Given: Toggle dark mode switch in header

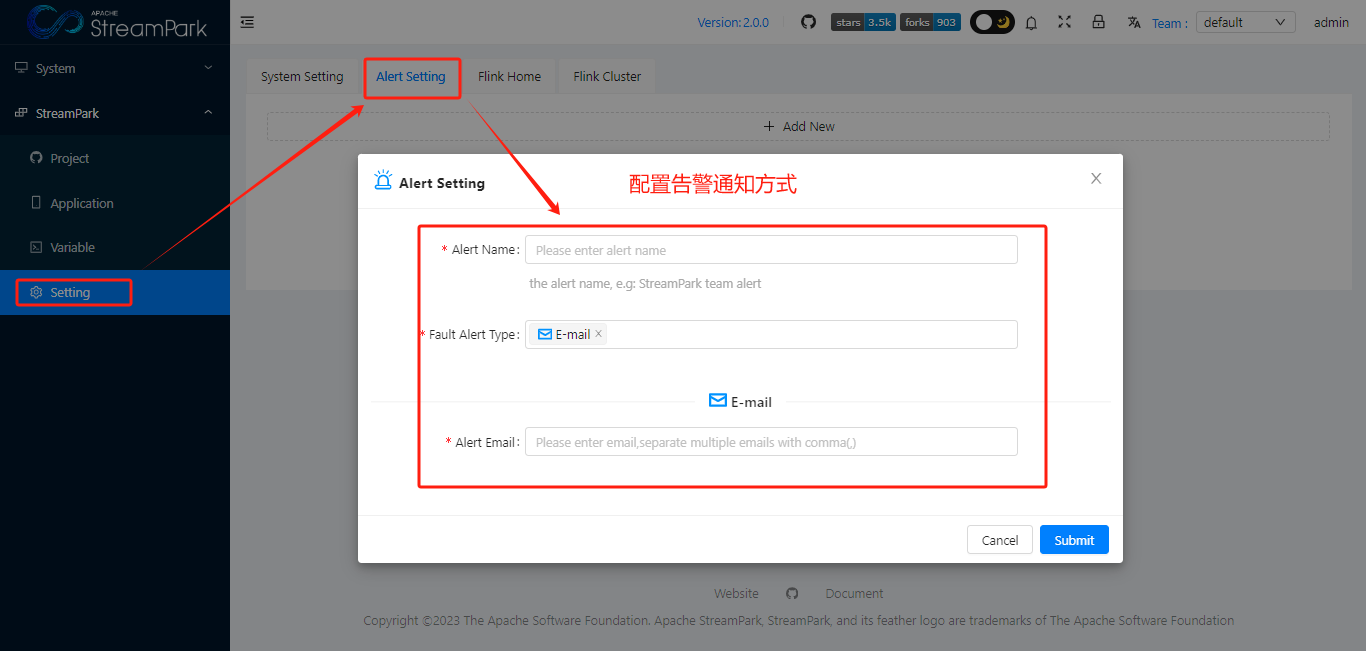Looking at the screenshot, I should [x=992, y=22].
